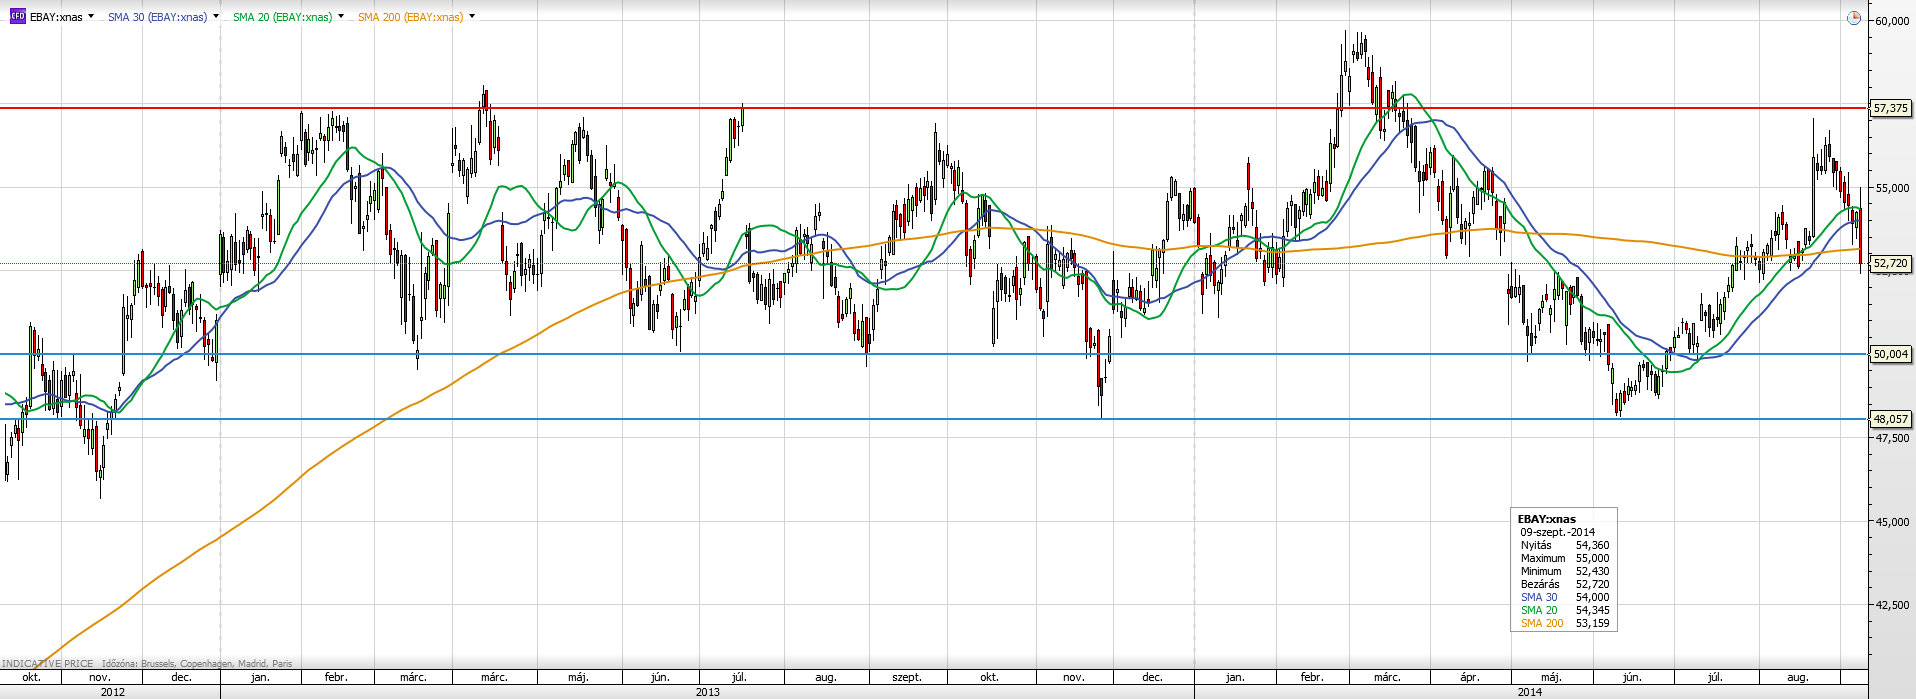Viewport: 1916px width, 699px height.
Task: Click the purple CFD instrument icon
Action: 17,16
